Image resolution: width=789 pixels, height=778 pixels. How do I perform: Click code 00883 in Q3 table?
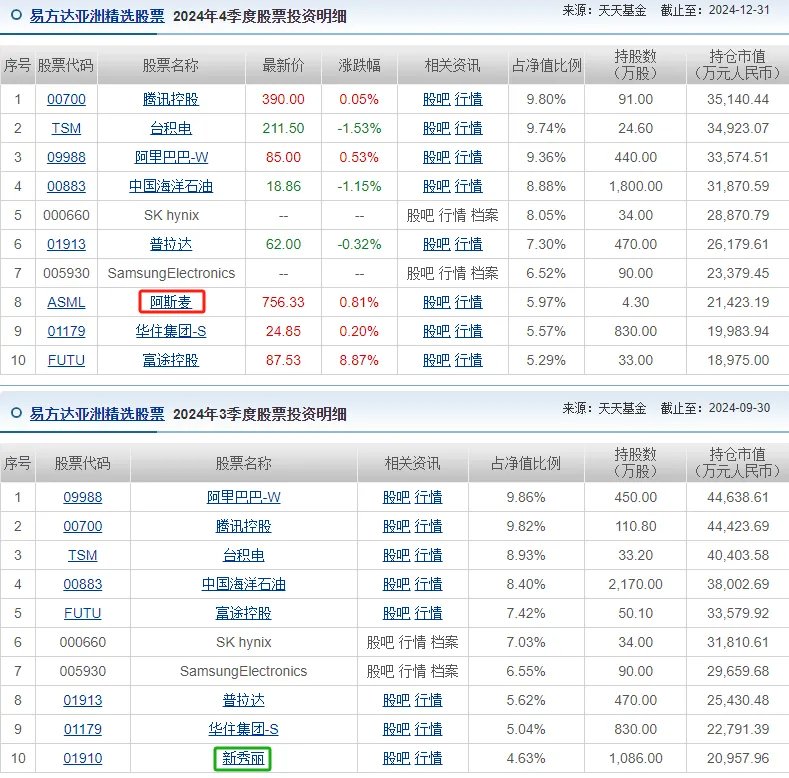[83, 584]
